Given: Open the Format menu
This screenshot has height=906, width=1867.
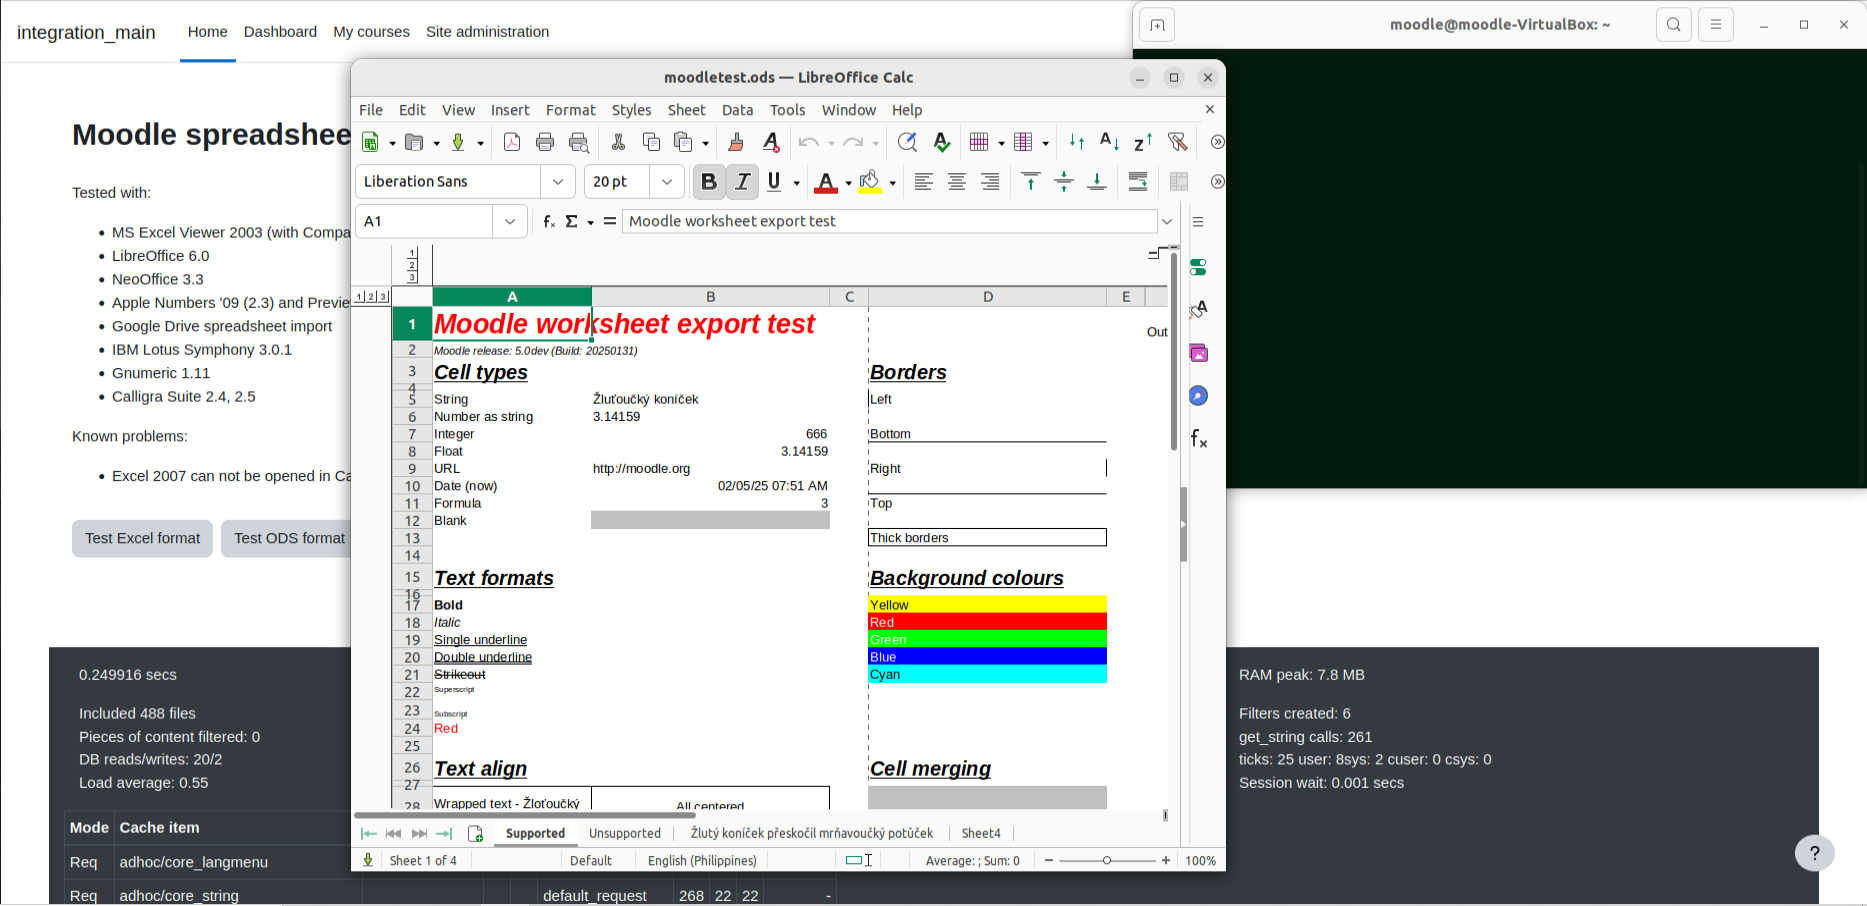Looking at the screenshot, I should pos(570,110).
